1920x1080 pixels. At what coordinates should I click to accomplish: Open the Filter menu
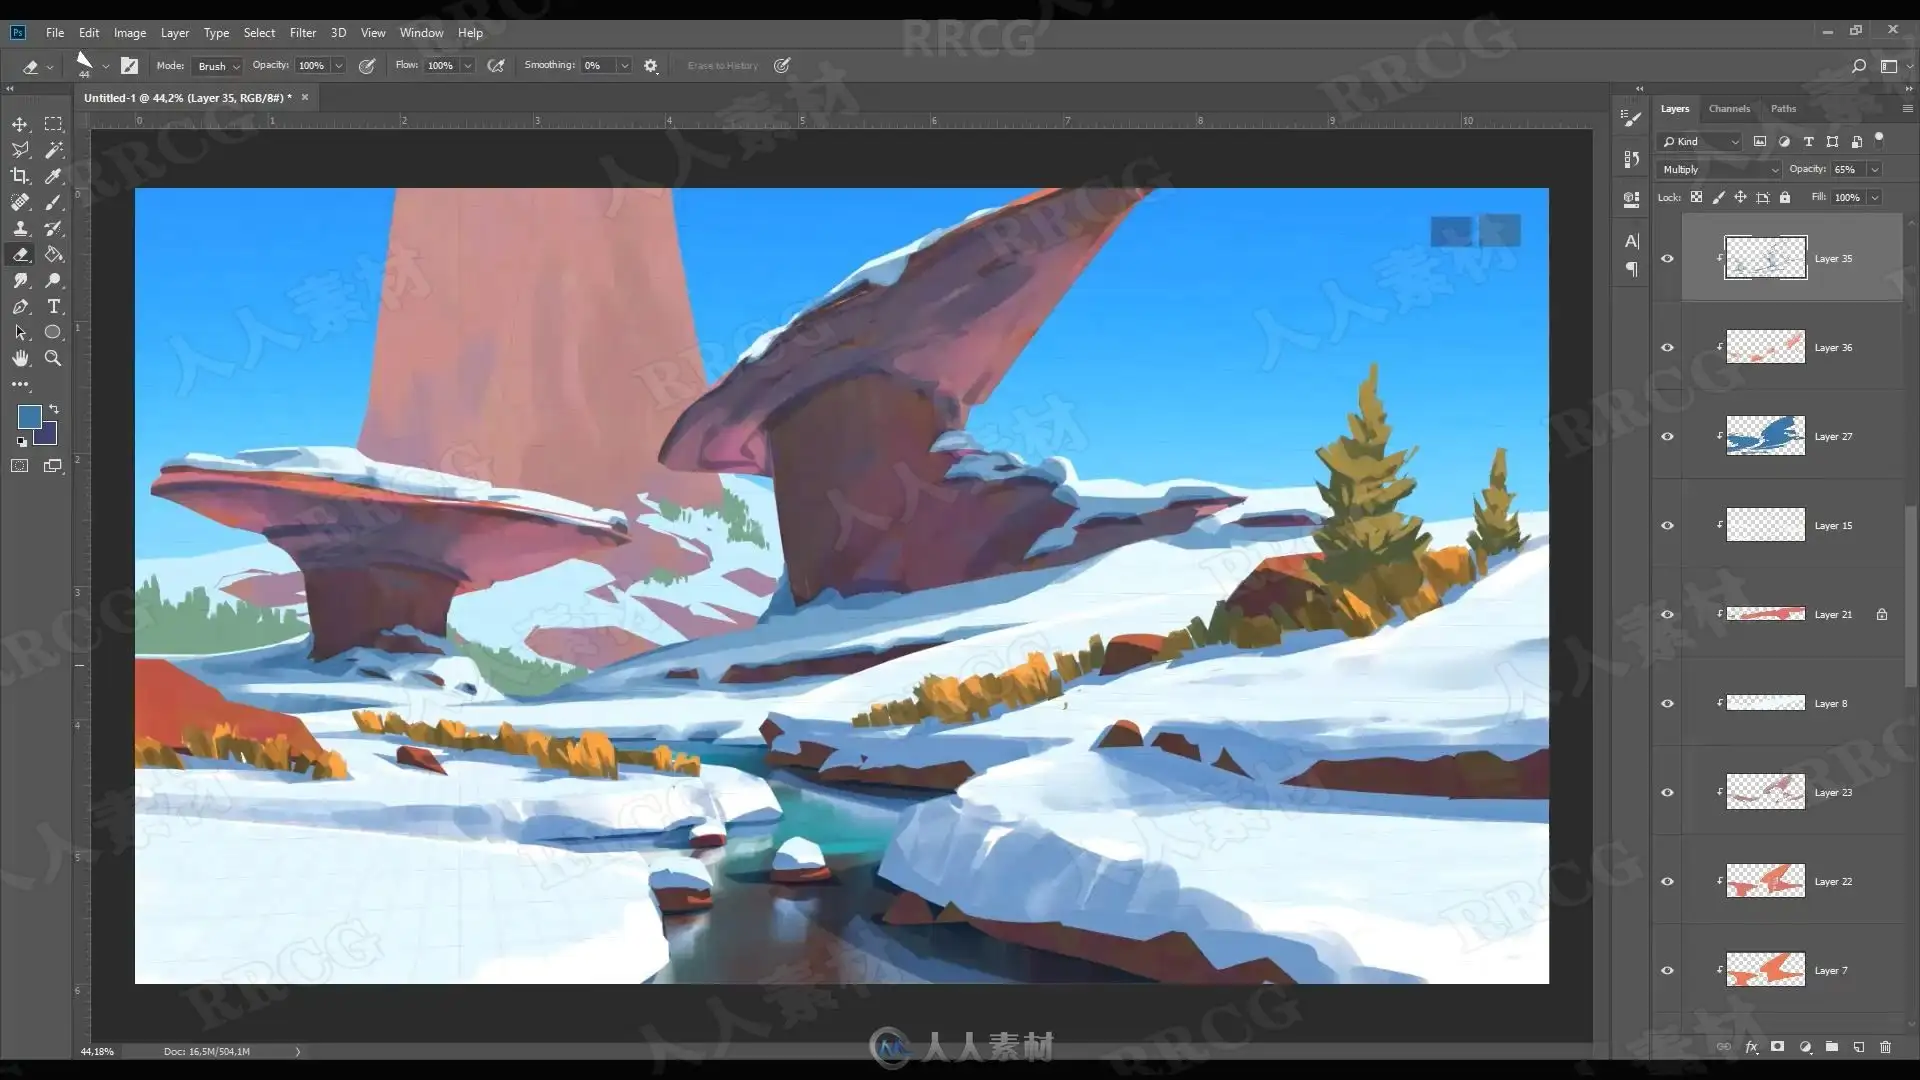tap(303, 33)
